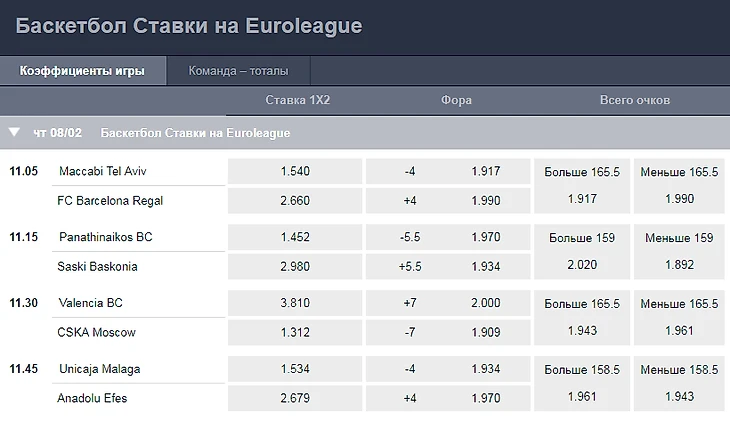Select the Коэффициенты игры tab
Screen dimensions: 730x421
[82, 71]
